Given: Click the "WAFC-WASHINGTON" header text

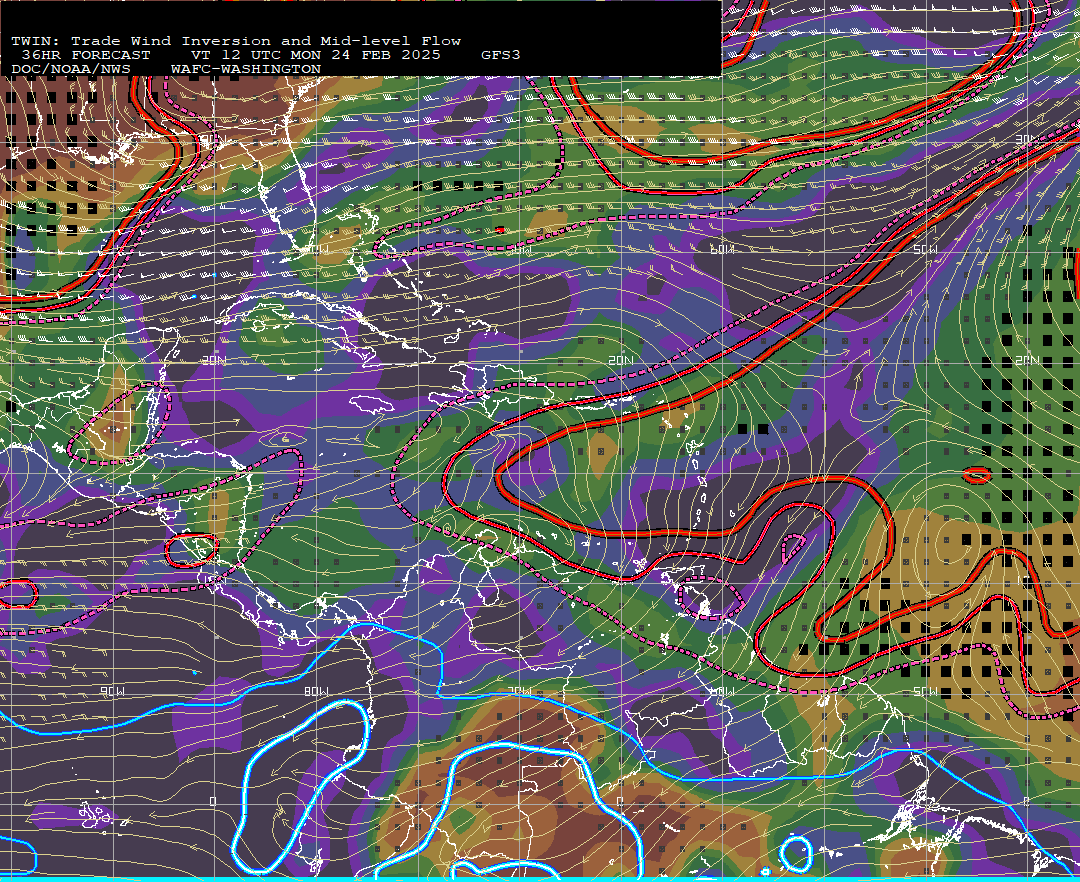Looking at the screenshot, I should click(x=245, y=70).
